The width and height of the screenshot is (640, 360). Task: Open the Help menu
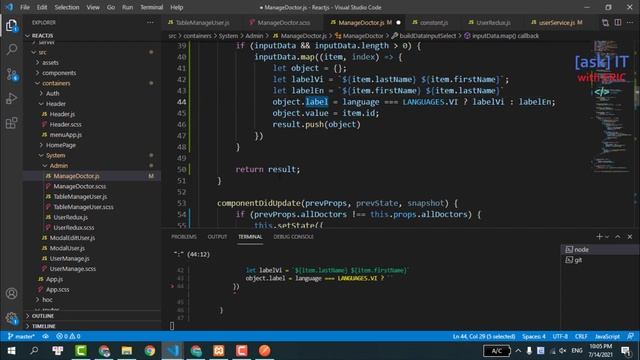pyautogui.click(x=176, y=7)
